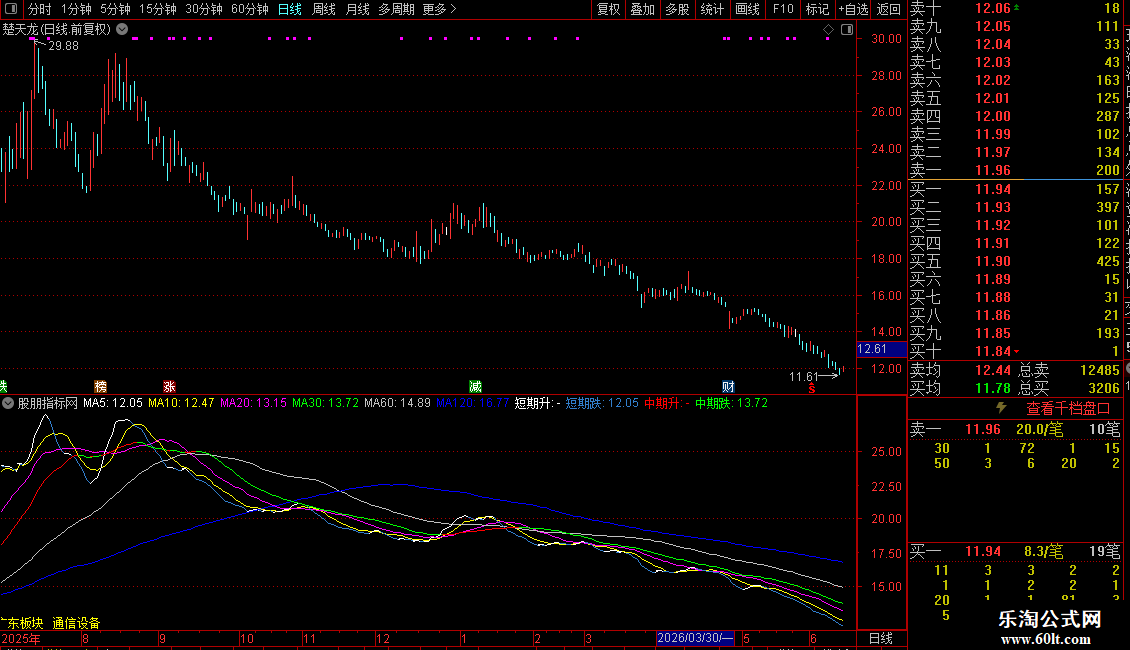Activate the 画线 drawing tool
The image size is (1130, 650).
pyautogui.click(x=747, y=9)
